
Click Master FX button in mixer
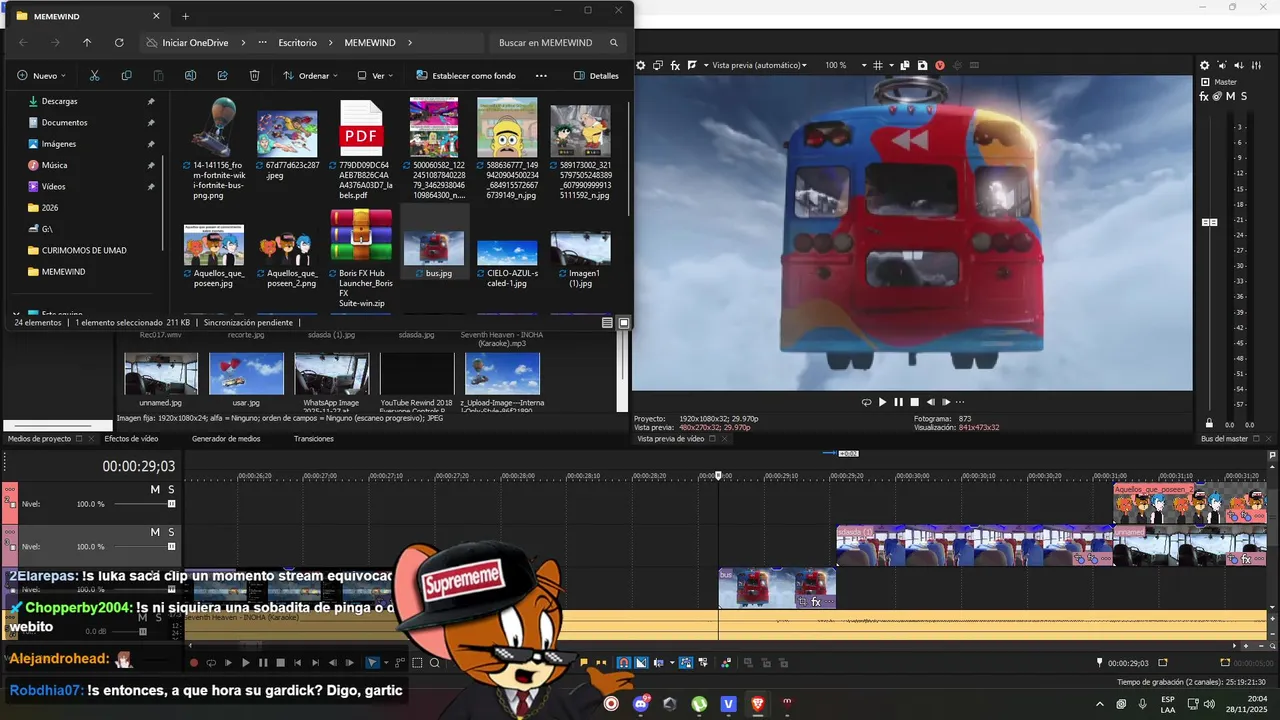pos(1204,96)
